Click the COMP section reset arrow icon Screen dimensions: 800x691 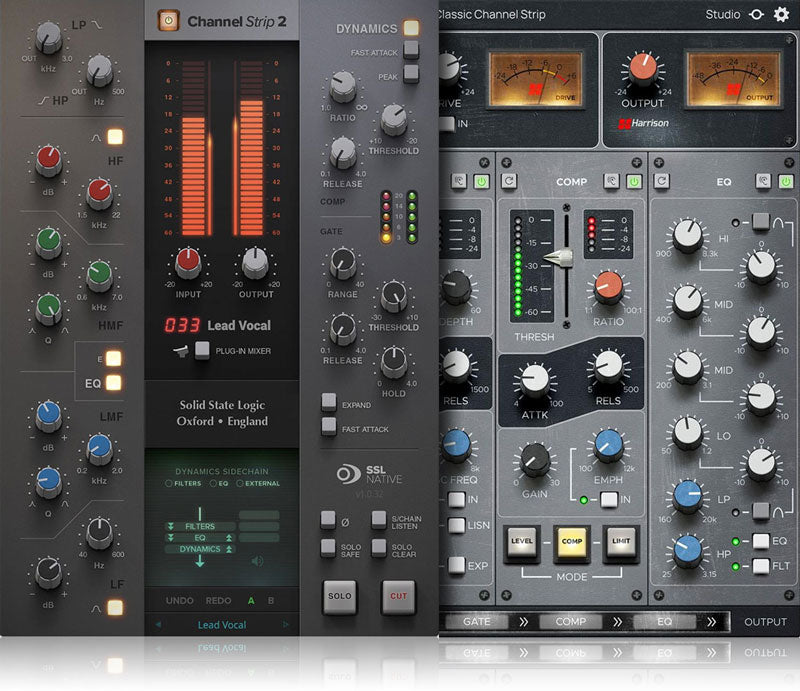tap(509, 181)
